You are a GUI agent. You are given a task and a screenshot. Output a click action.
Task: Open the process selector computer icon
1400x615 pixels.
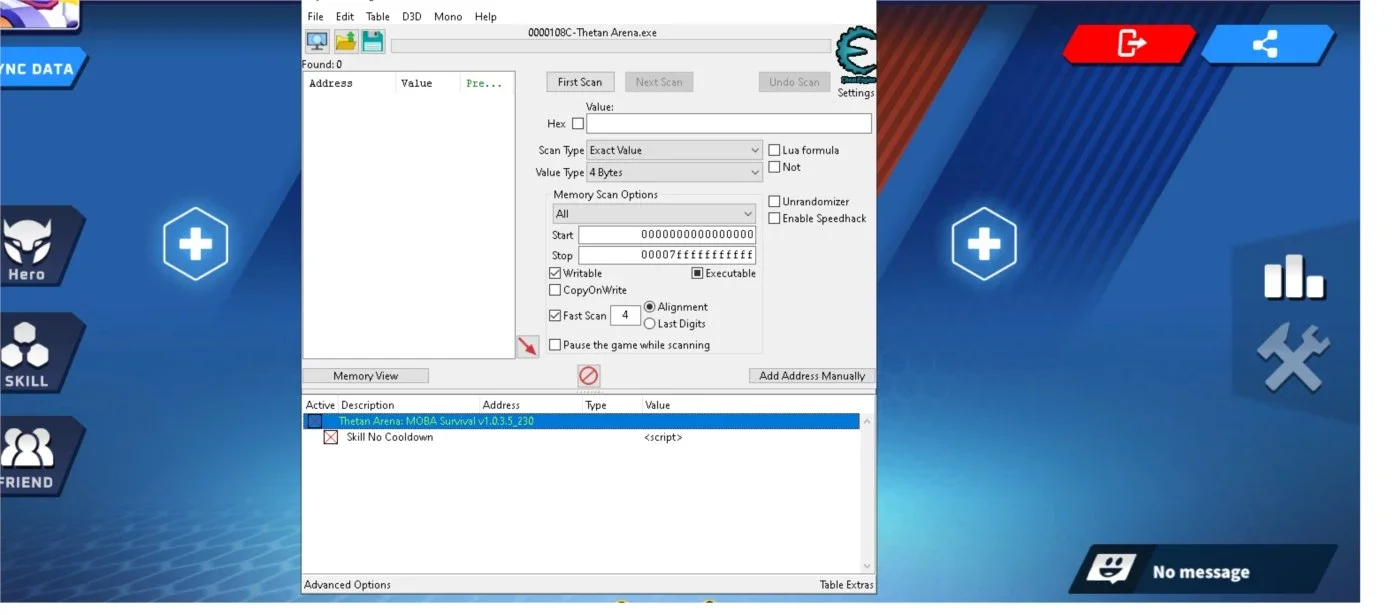(317, 41)
